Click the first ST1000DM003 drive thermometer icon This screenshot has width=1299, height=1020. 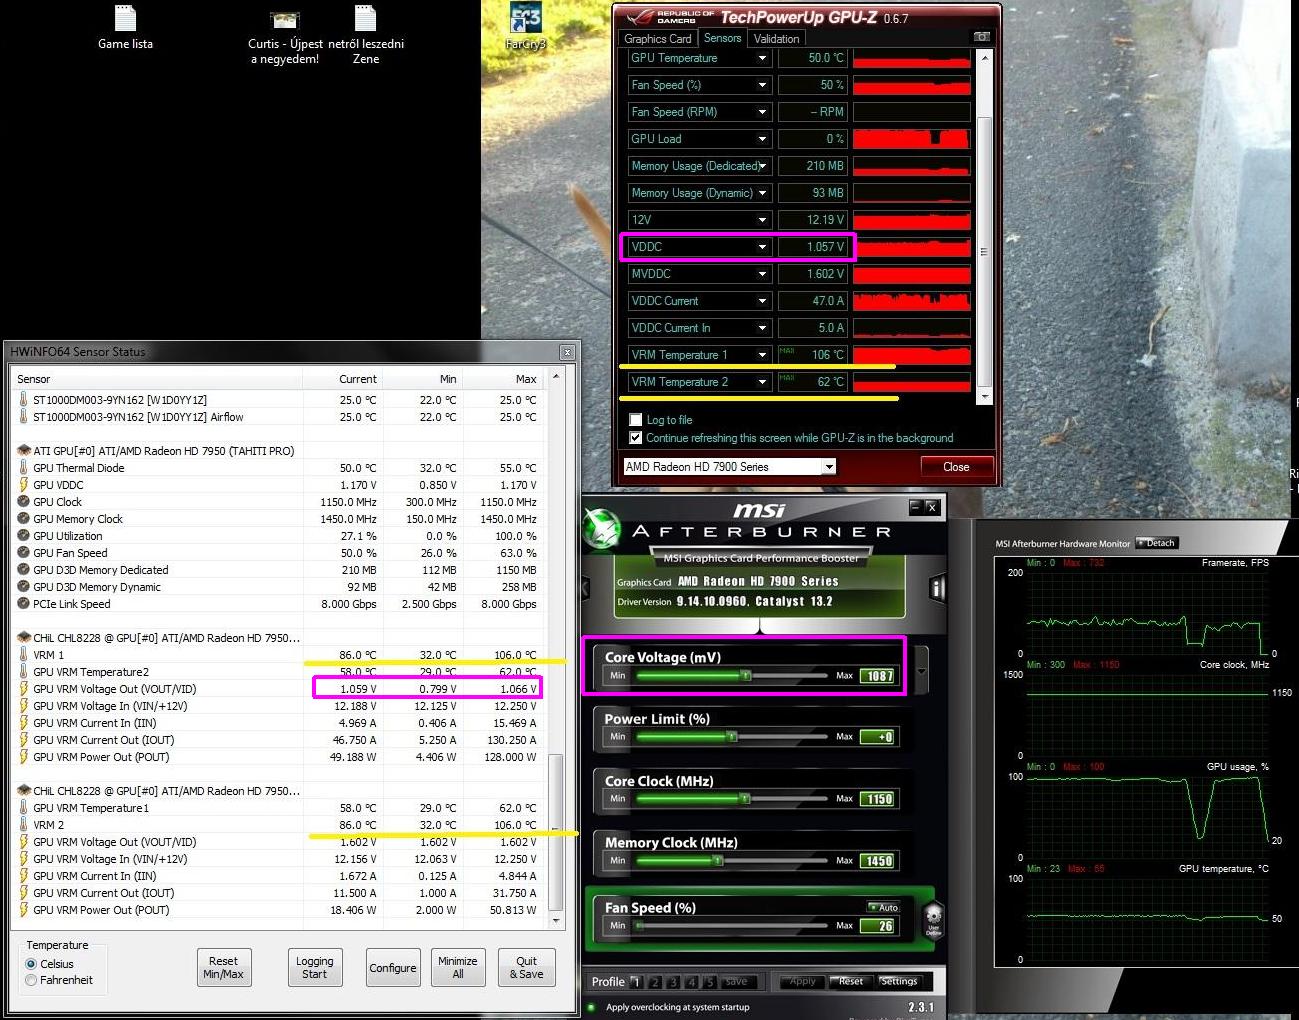pyautogui.click(x=24, y=400)
